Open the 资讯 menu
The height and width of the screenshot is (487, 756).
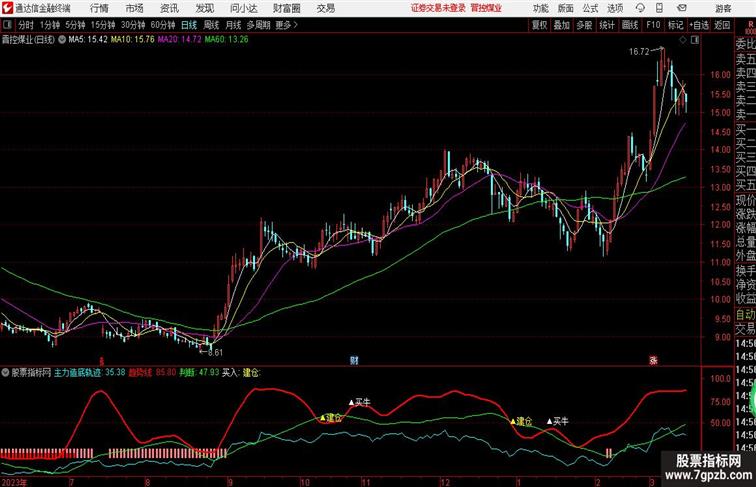click(169, 8)
